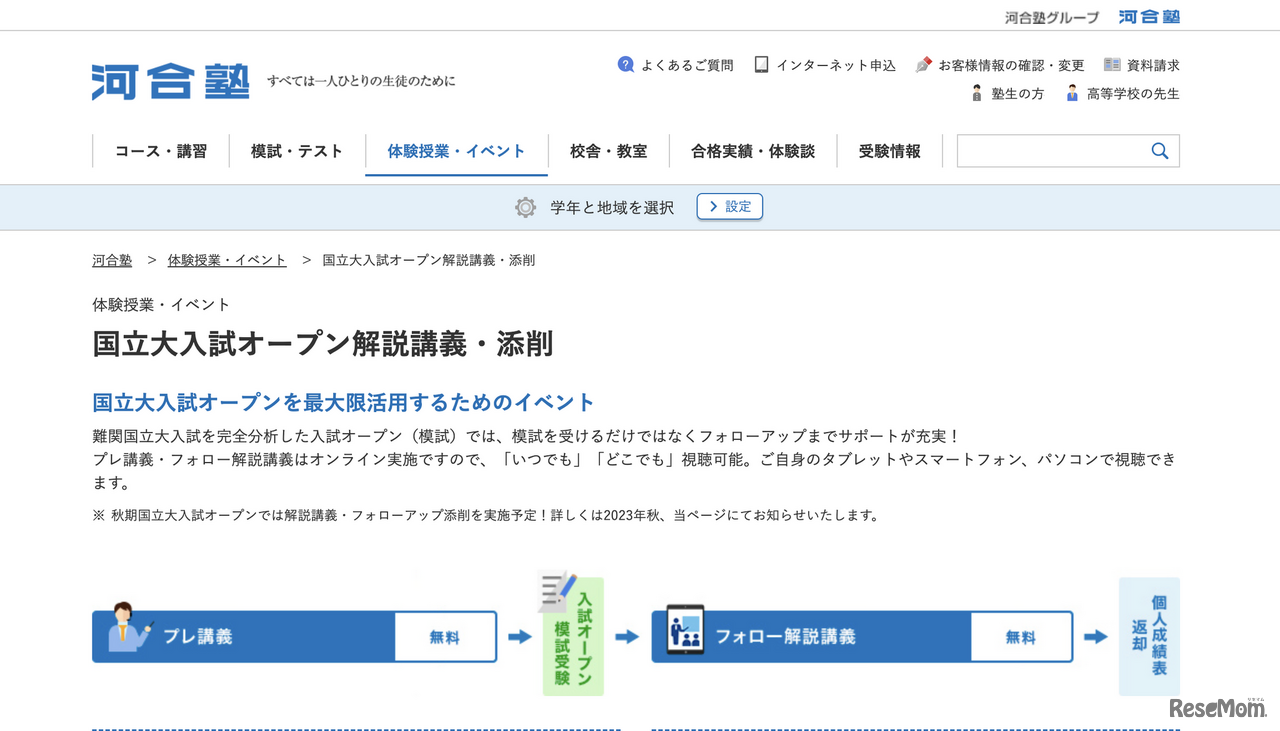This screenshot has width=1280, height=731.
Task: Select the 体験授業・イベント menu tab
Action: 456,151
